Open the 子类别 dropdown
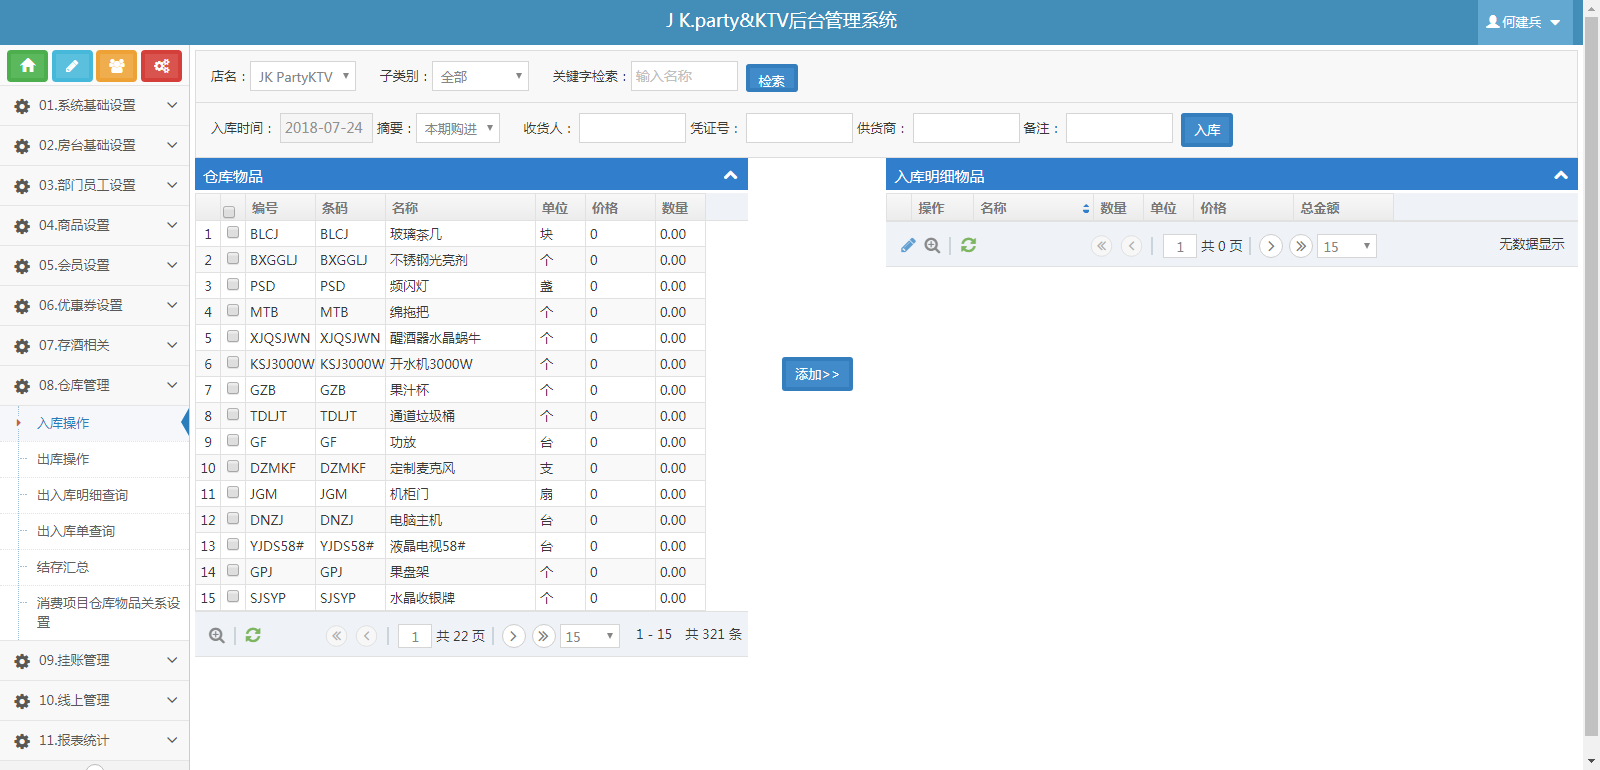Screen dimensions: 1600x770 pyautogui.click(x=480, y=76)
